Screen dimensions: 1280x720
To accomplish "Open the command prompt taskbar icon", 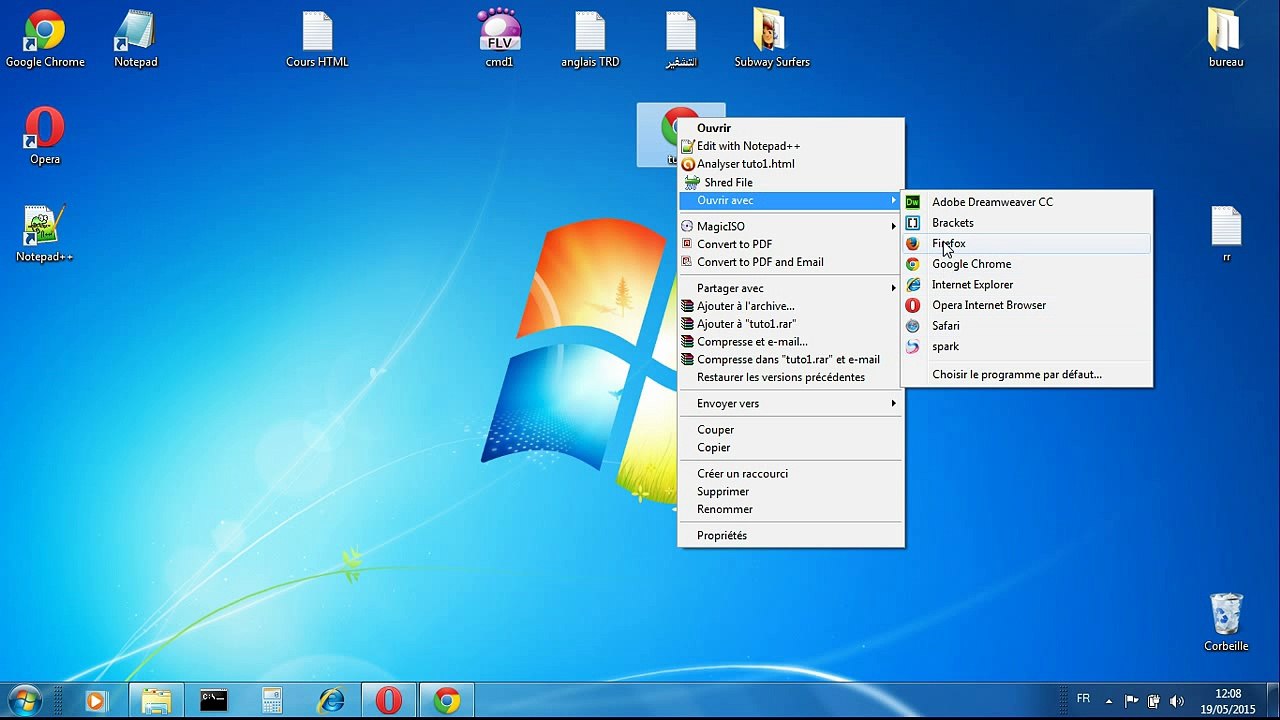I will 213,701.
